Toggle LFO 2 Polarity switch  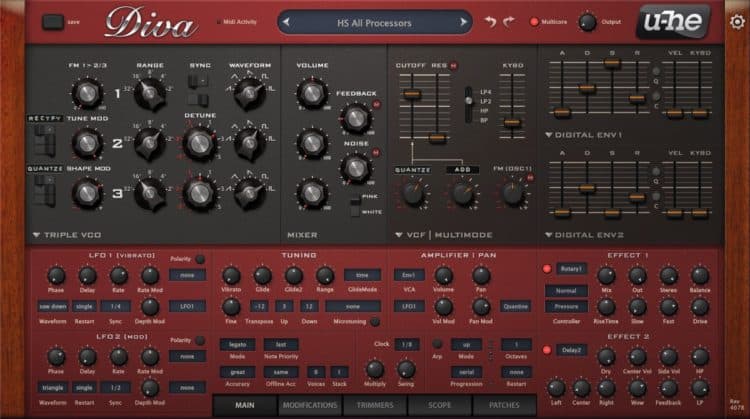200,341
